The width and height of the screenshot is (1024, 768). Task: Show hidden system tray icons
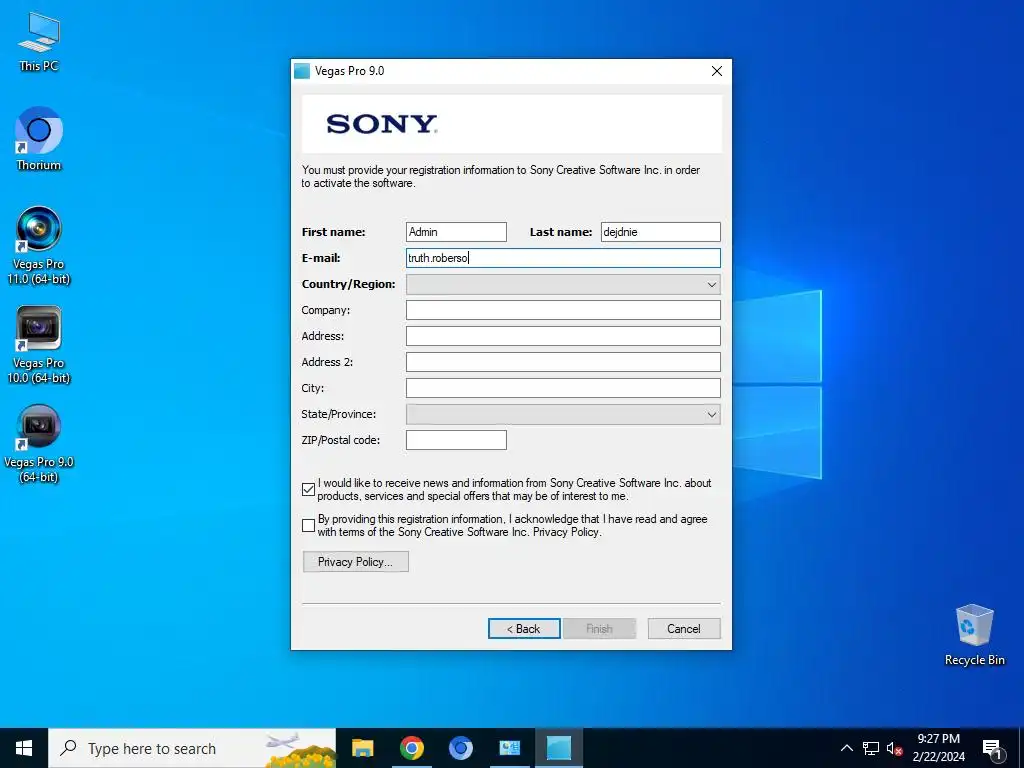846,748
